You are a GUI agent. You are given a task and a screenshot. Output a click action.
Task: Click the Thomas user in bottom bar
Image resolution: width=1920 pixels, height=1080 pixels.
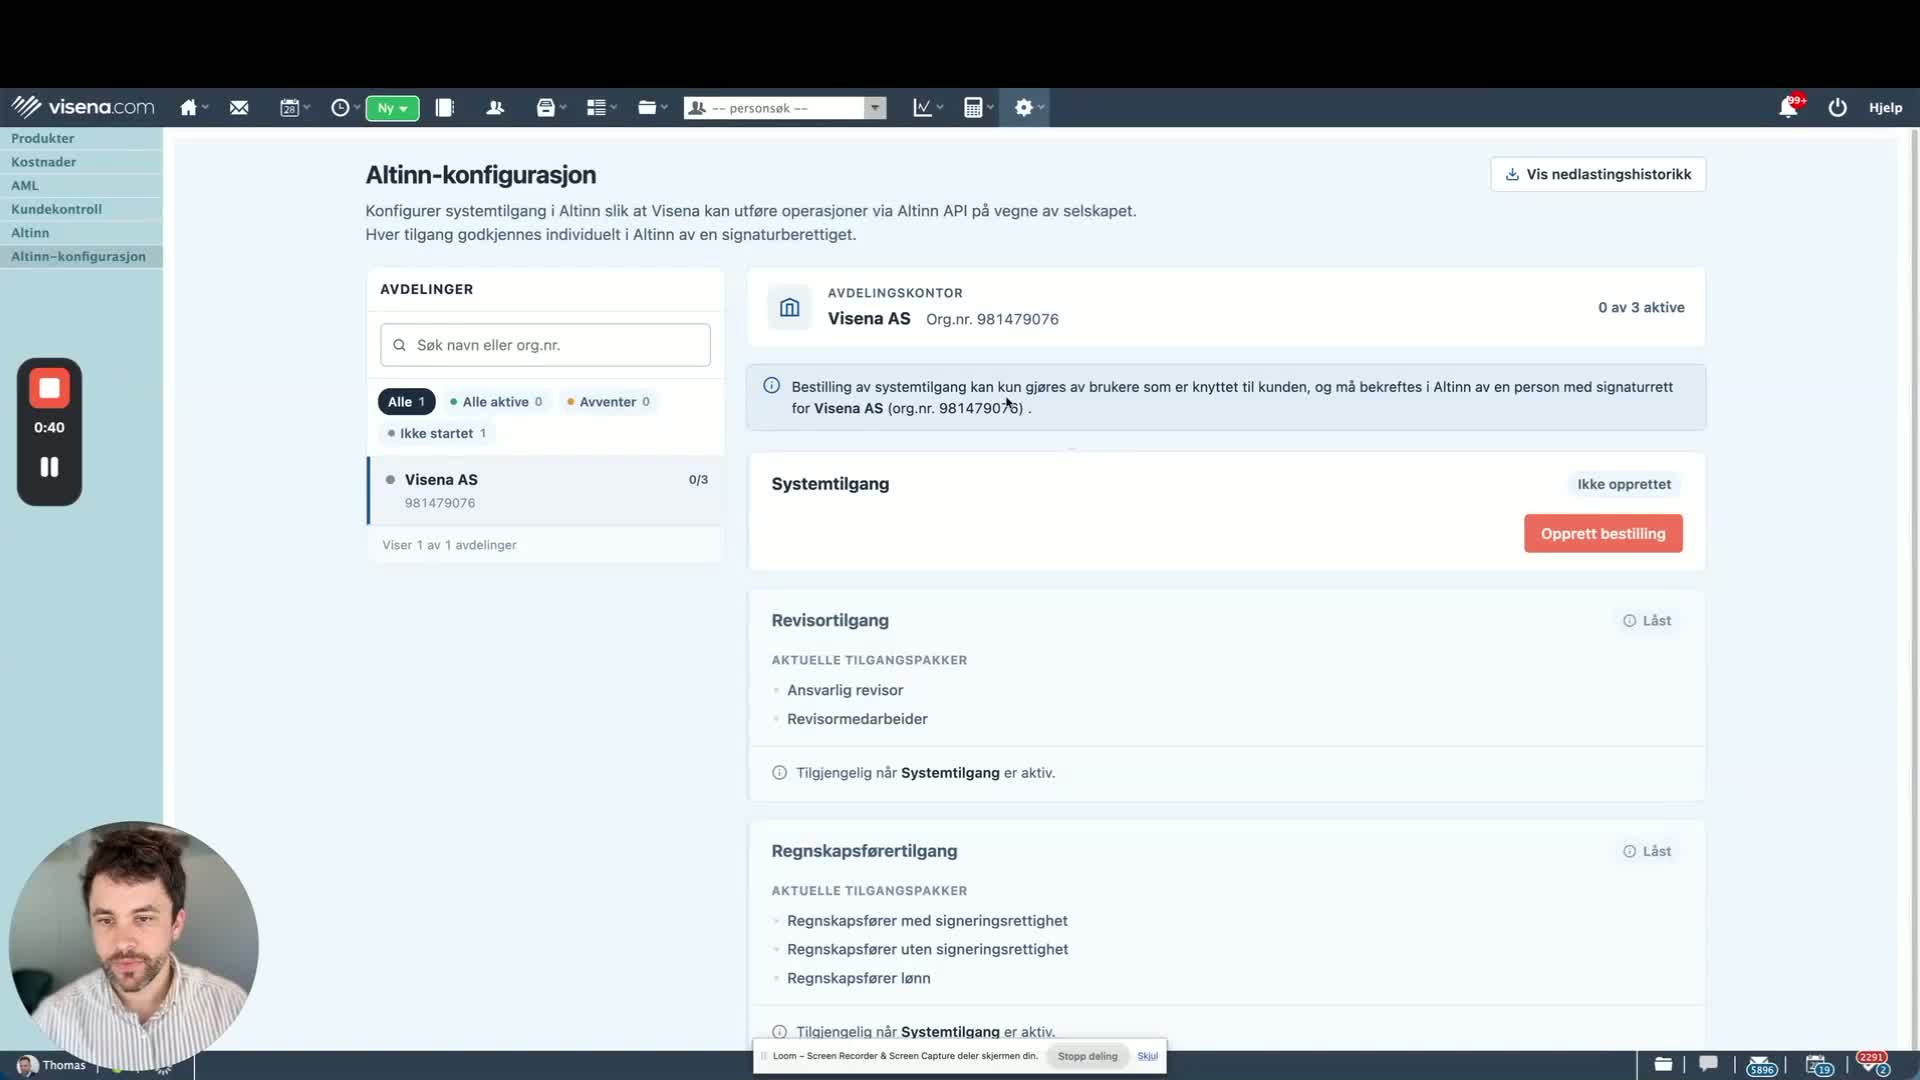coord(52,1065)
